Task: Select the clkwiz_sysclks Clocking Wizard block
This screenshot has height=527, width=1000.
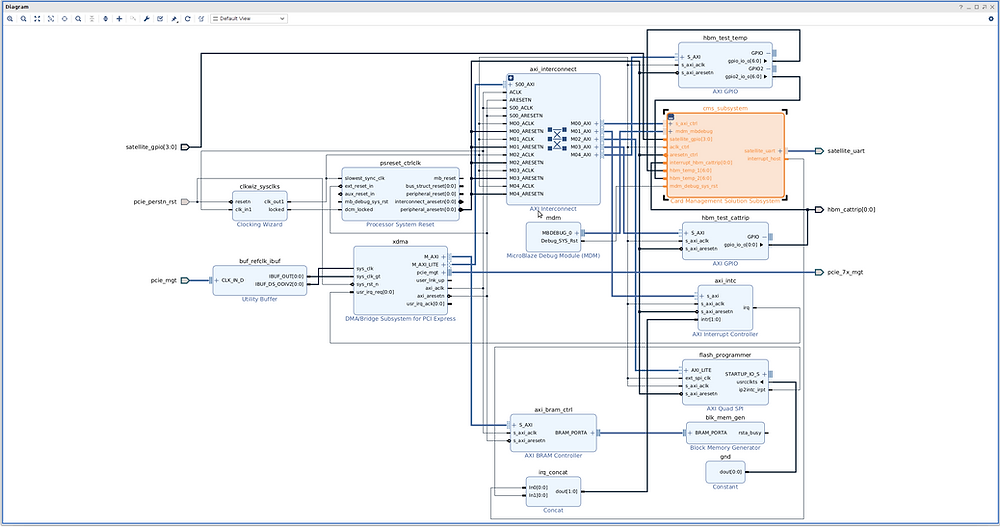Action: pyautogui.click(x=260, y=206)
